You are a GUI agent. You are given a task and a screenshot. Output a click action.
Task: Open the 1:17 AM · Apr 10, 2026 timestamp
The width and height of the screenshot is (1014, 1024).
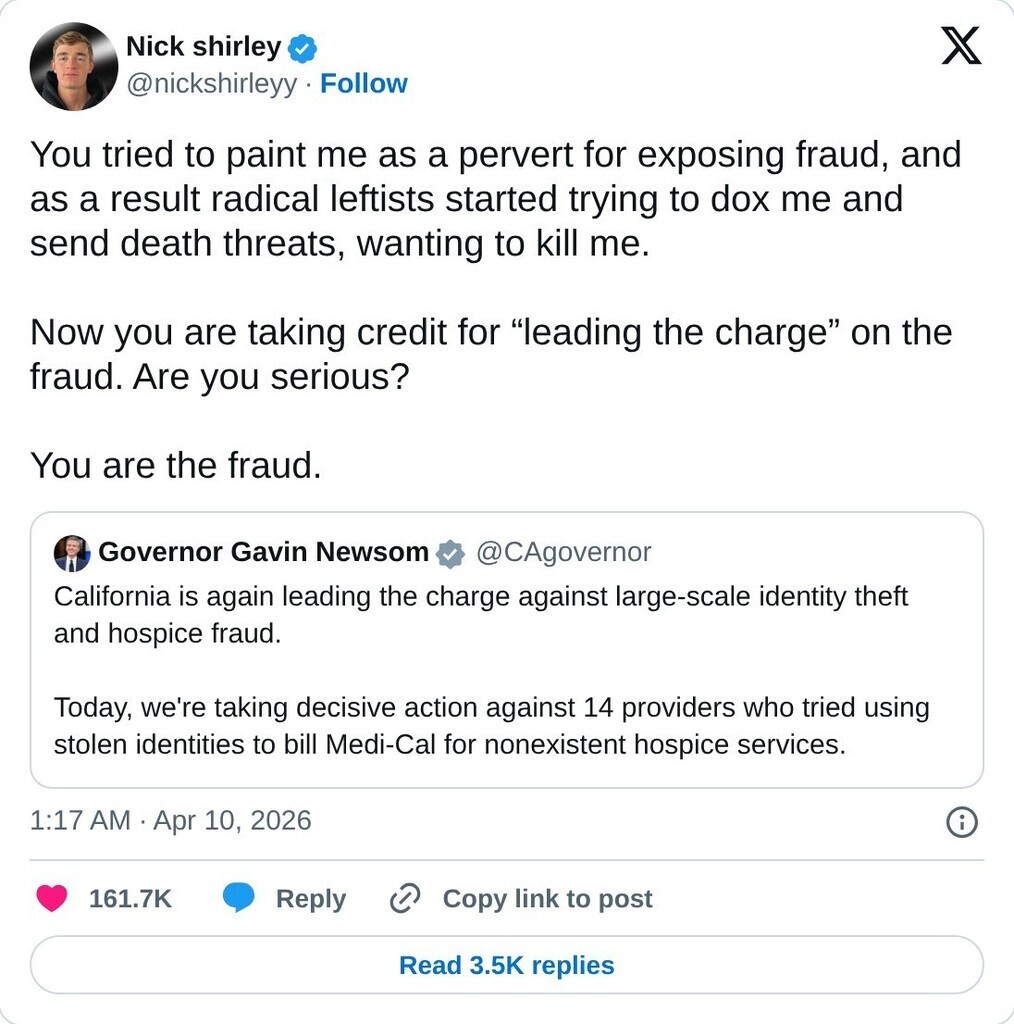coord(171,821)
